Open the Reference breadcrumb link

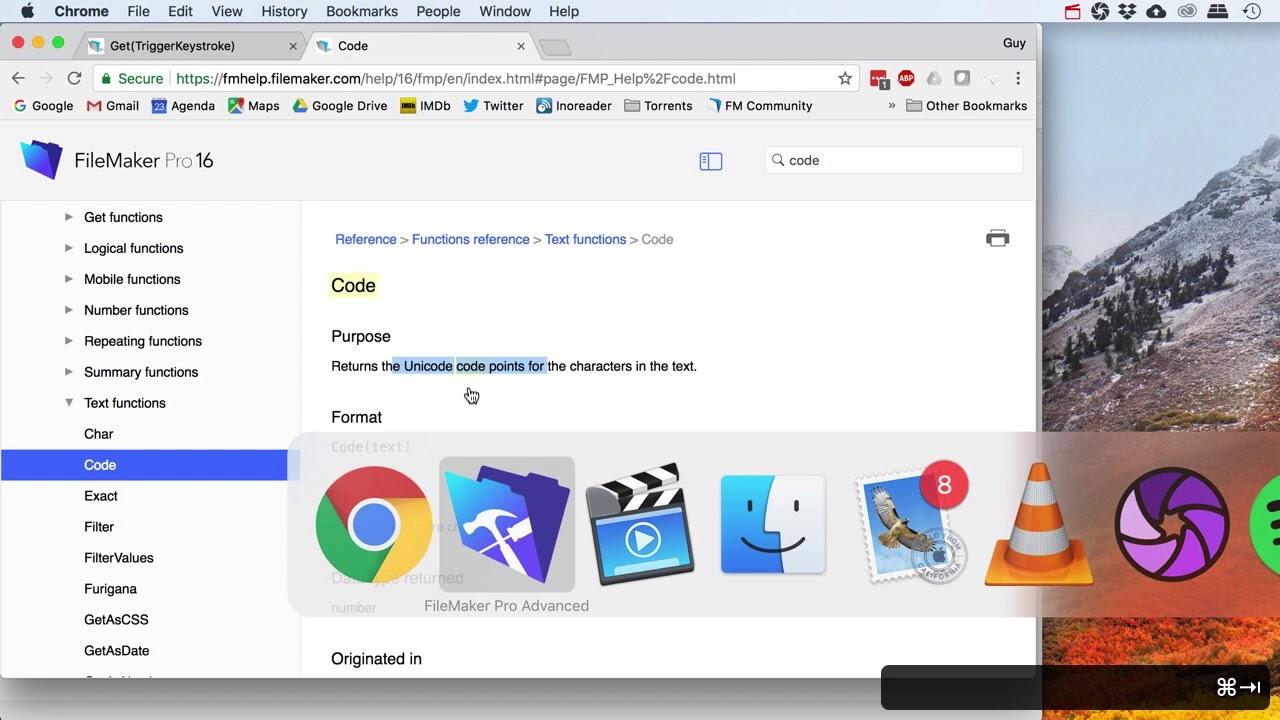pos(366,239)
